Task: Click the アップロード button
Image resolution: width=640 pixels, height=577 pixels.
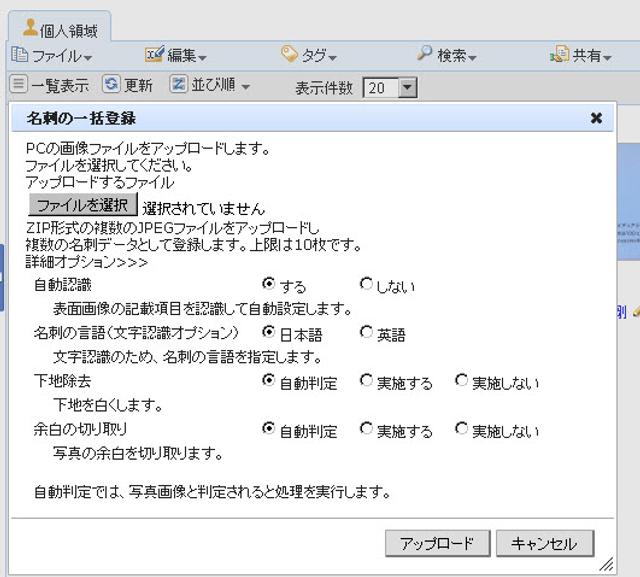Action: [438, 543]
